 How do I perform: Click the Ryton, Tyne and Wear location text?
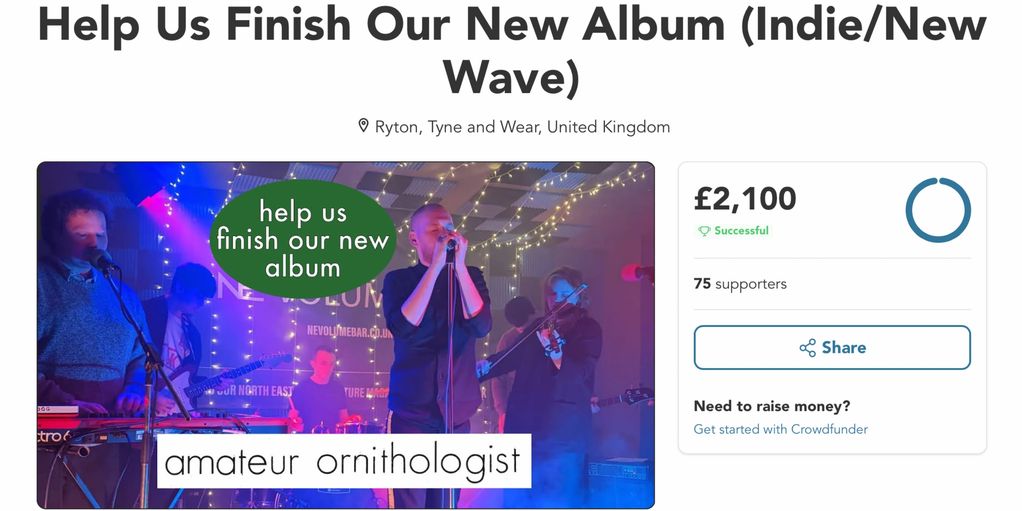(x=522, y=126)
